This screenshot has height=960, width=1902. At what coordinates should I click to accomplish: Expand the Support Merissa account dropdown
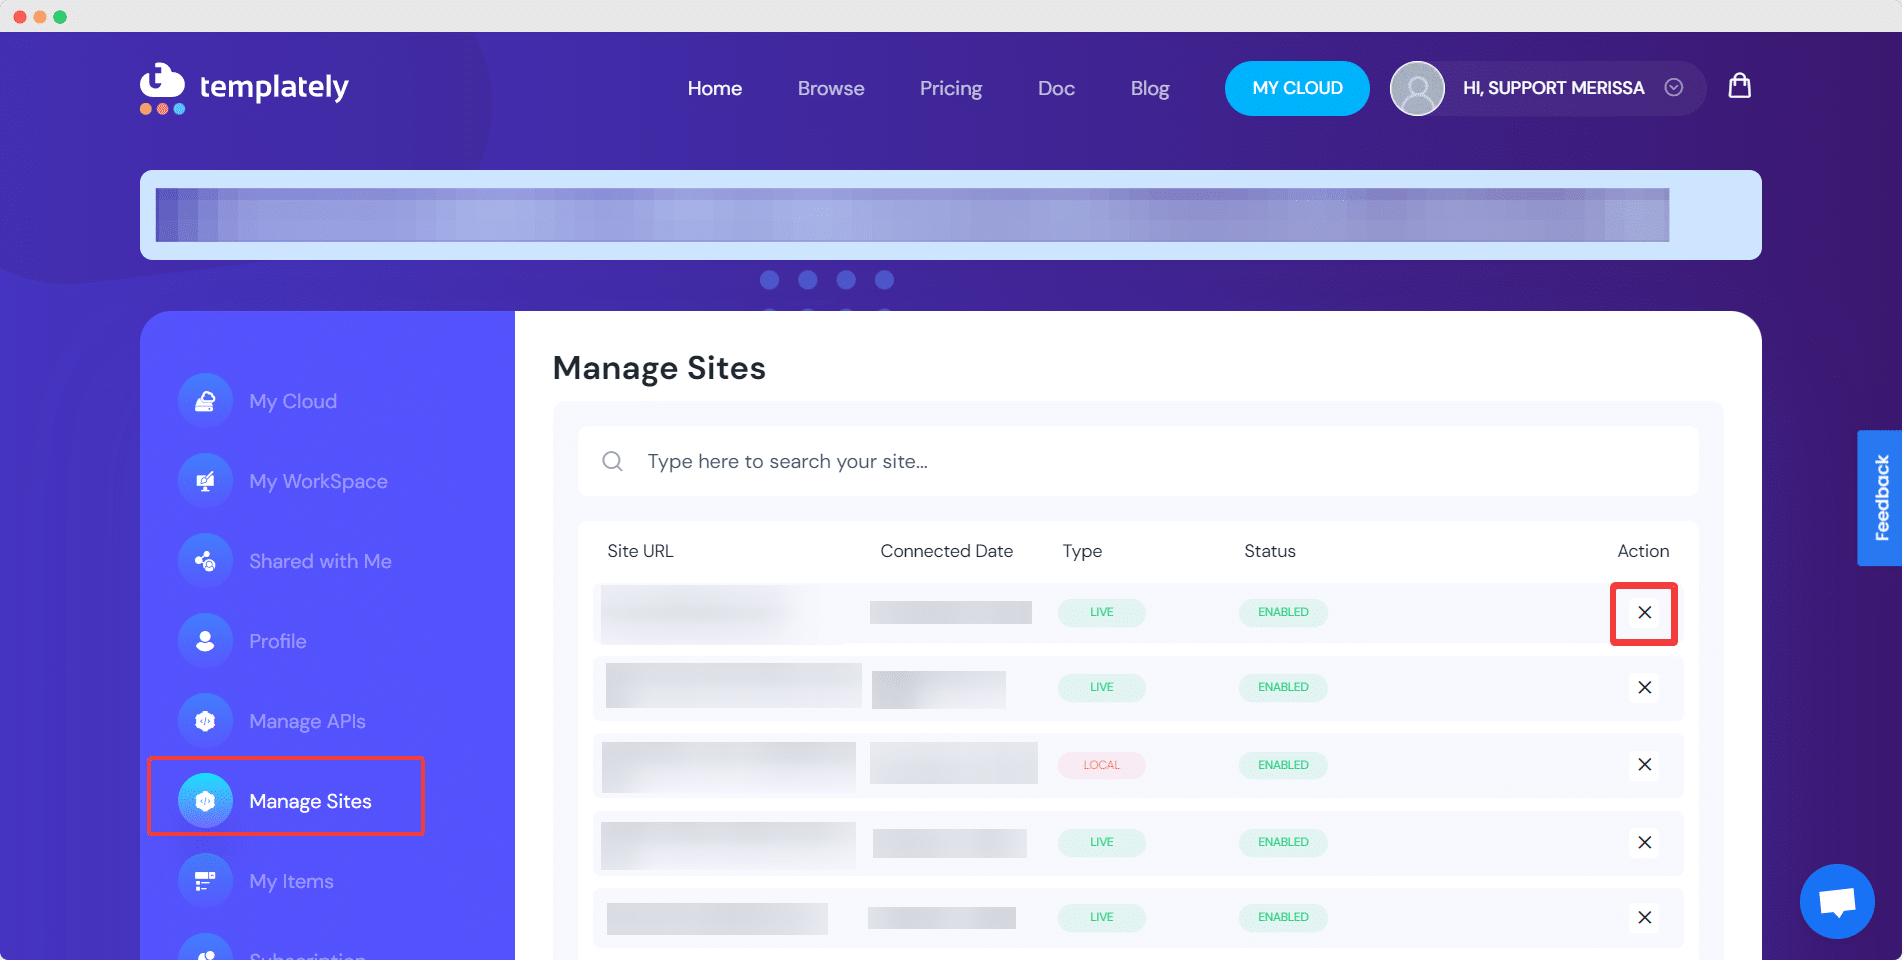pos(1673,88)
